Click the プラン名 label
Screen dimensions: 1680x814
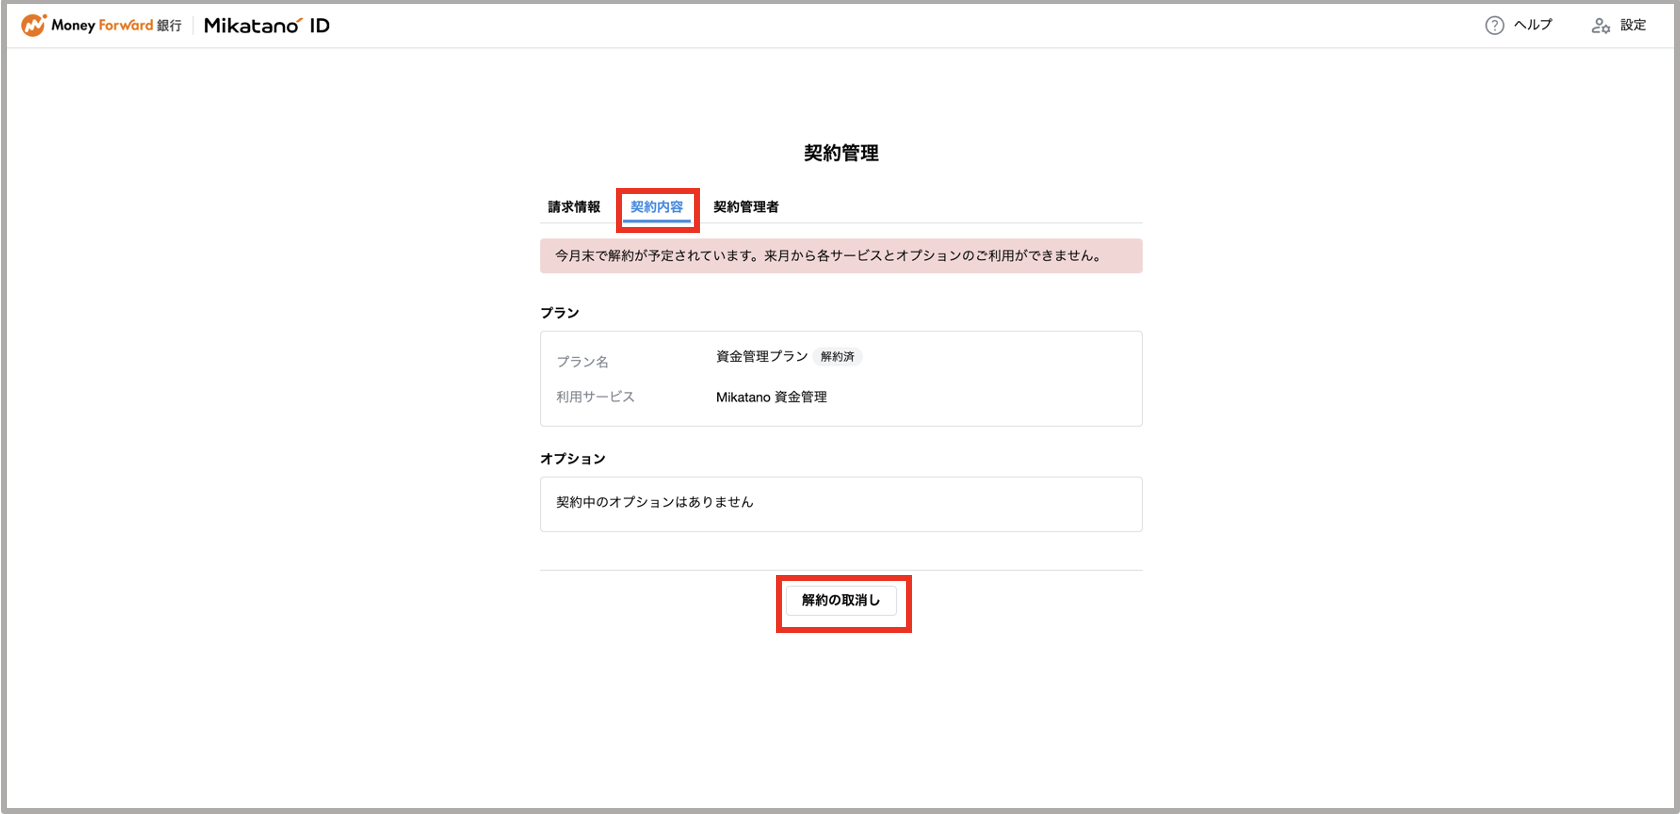[582, 362]
